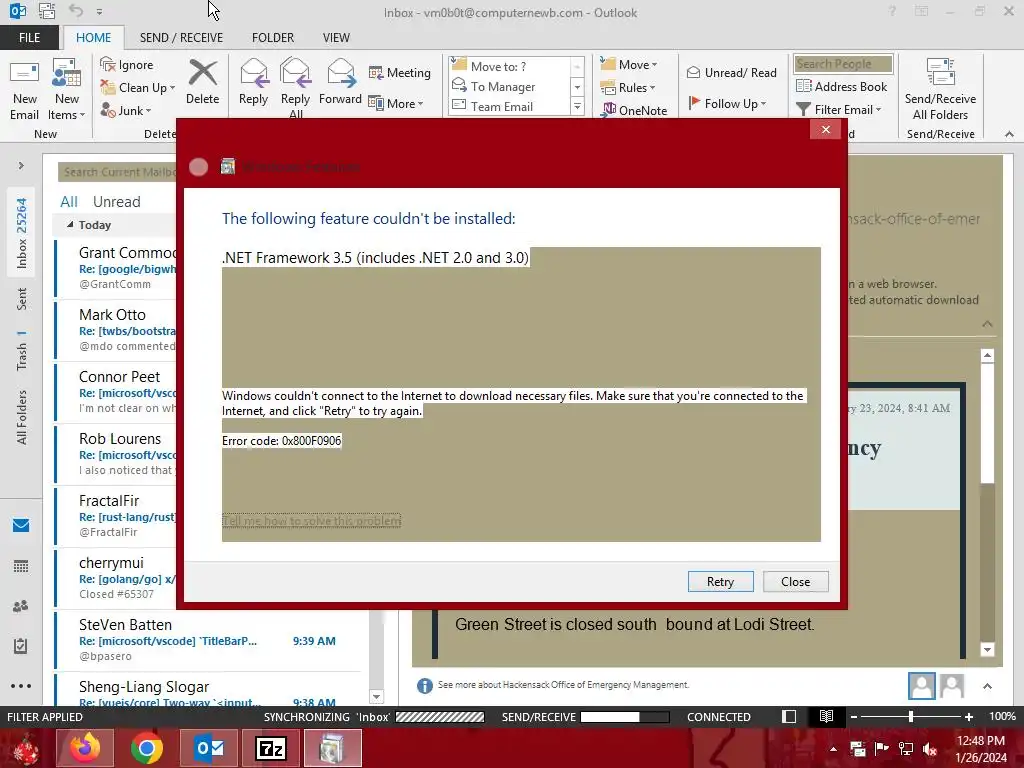Open the Rules dropdown

point(628,87)
